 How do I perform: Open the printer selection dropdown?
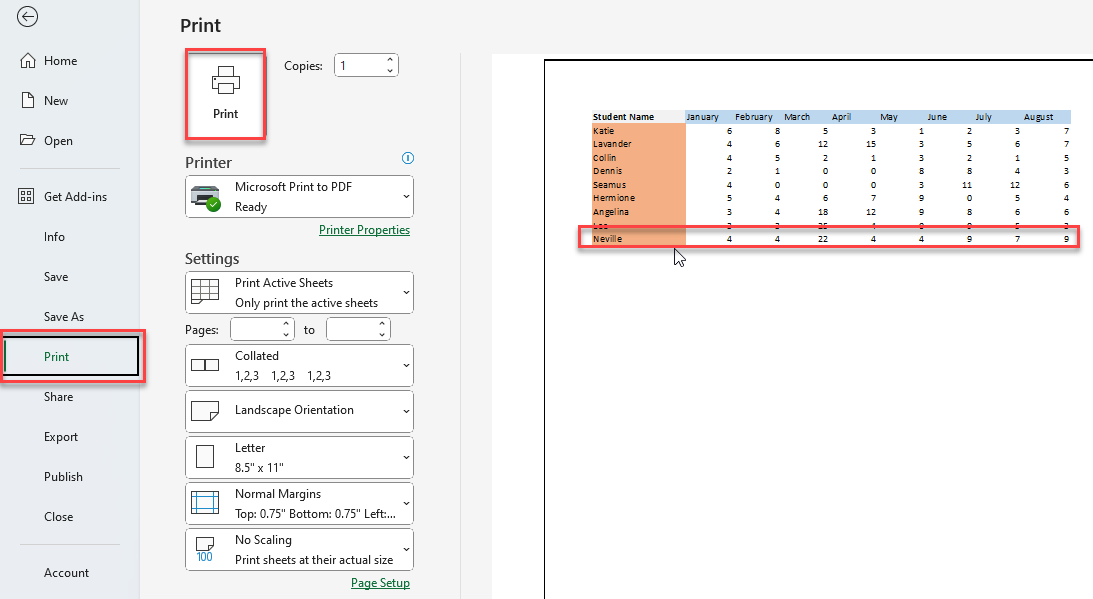(x=299, y=197)
